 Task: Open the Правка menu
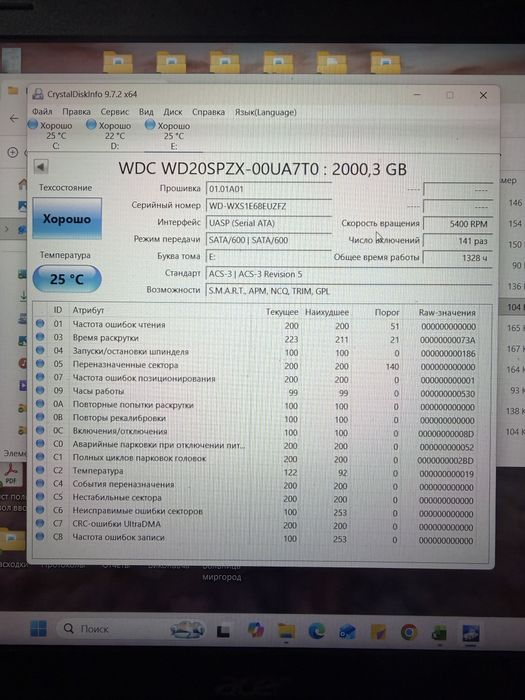point(76,112)
